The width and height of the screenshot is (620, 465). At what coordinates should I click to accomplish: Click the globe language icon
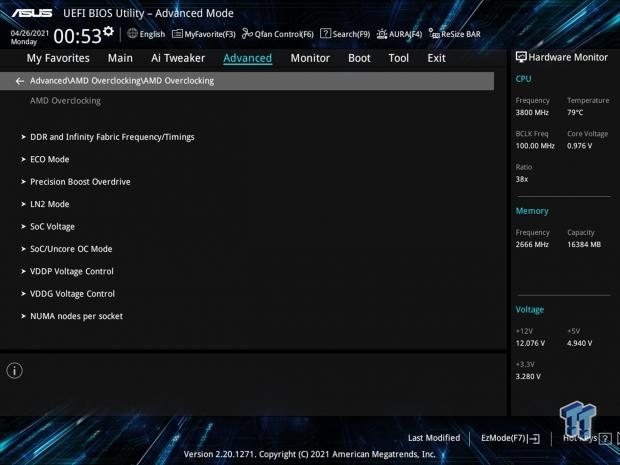pyautogui.click(x=132, y=34)
